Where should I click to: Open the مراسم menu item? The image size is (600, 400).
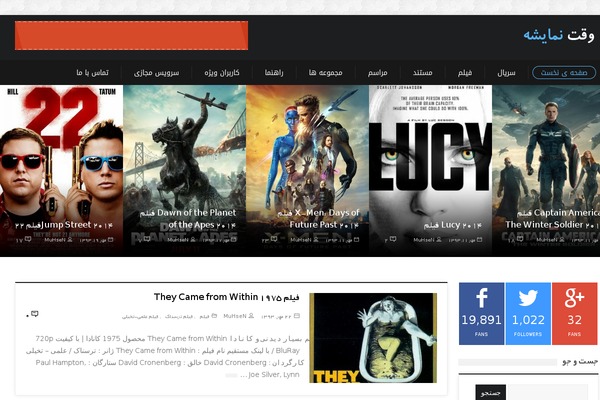[x=377, y=72]
